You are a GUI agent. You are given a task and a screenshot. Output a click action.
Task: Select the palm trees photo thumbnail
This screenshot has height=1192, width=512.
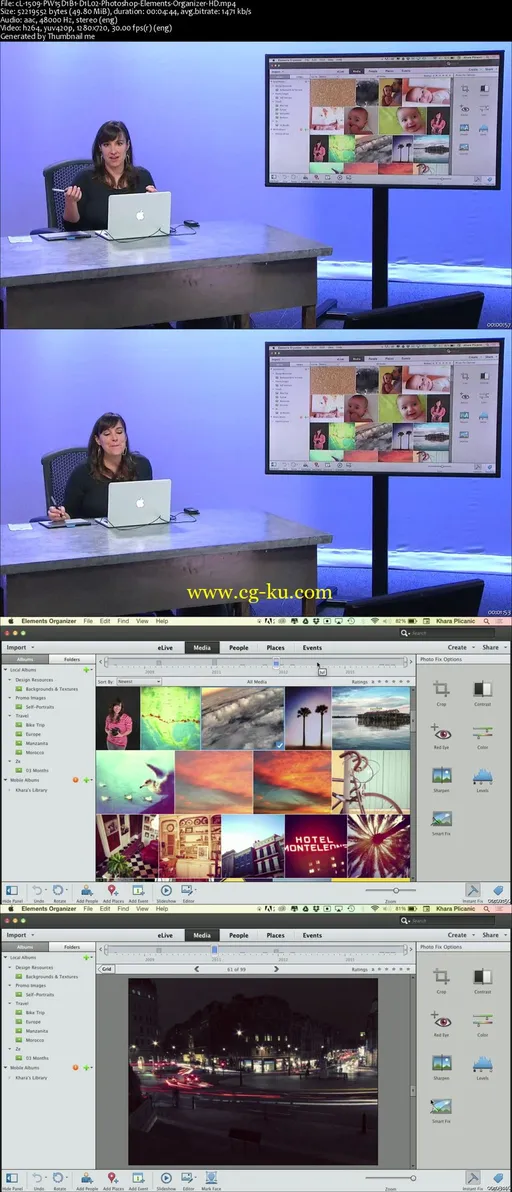tap(308, 718)
